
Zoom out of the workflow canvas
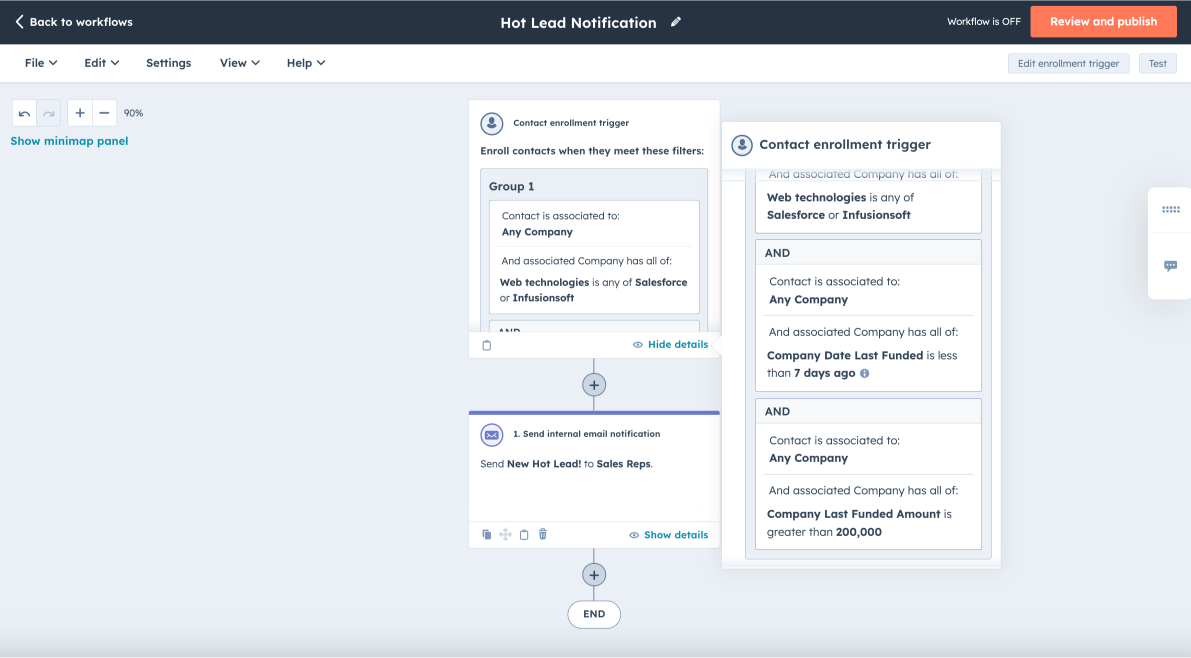pos(105,113)
